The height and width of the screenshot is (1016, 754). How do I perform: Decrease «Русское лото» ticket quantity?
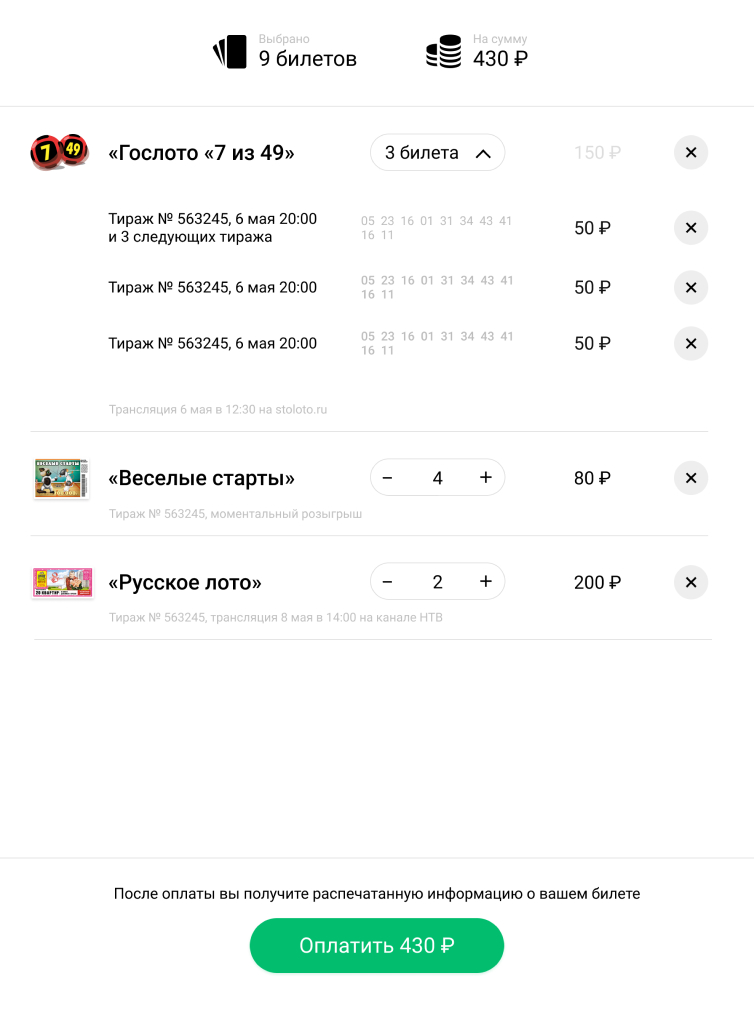click(x=388, y=582)
